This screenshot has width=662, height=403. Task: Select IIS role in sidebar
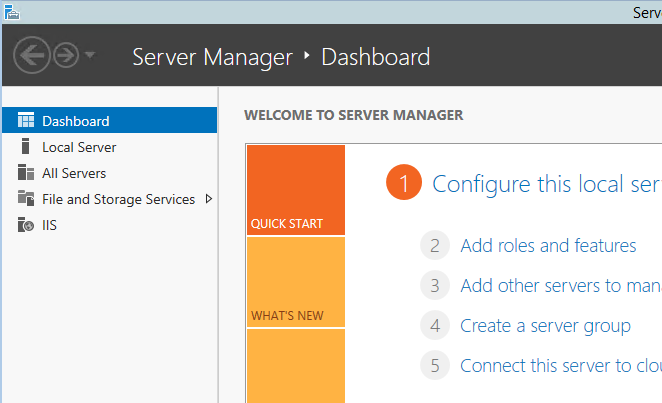(109, 225)
